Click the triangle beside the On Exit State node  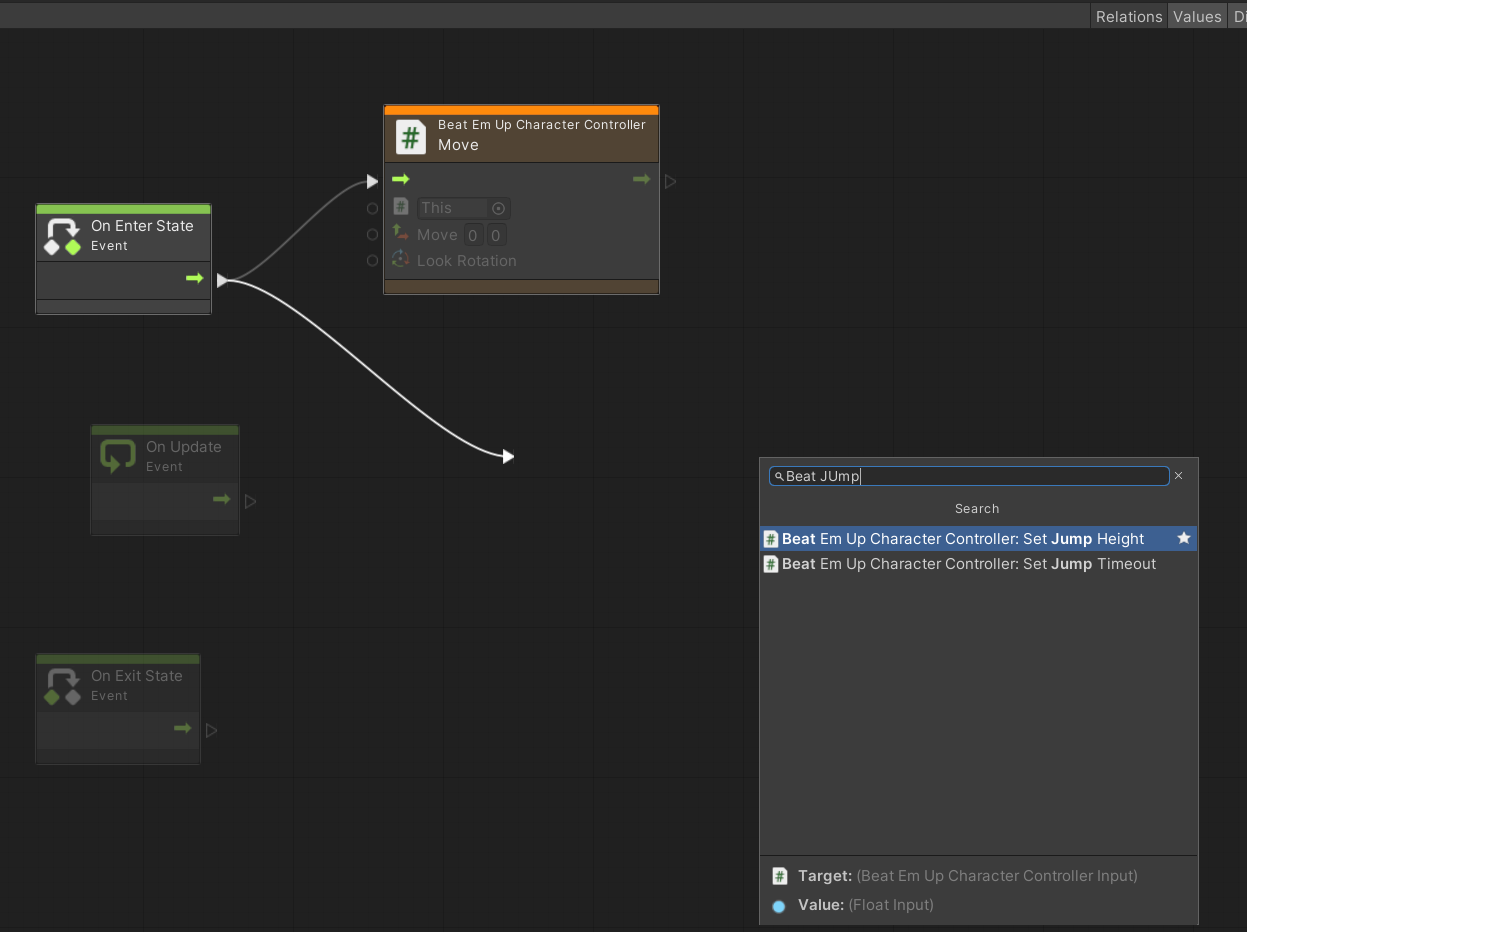click(x=212, y=730)
